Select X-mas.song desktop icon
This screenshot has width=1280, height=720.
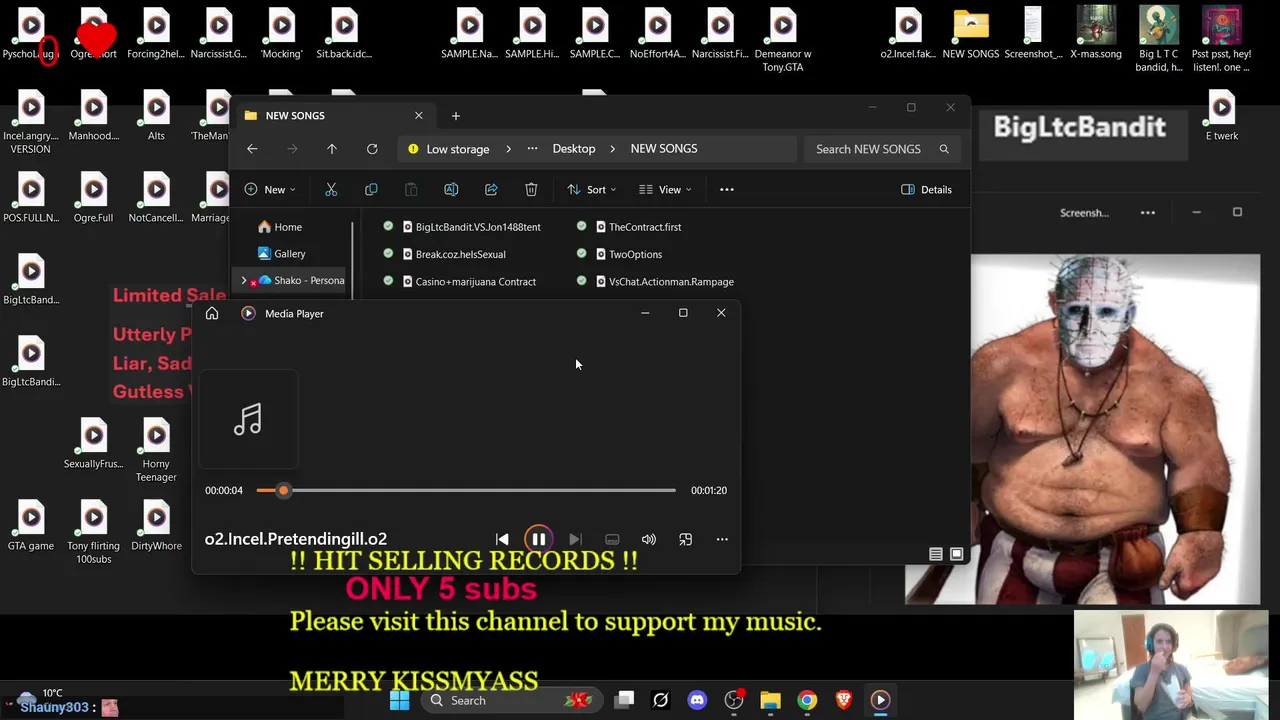pos(1096,34)
